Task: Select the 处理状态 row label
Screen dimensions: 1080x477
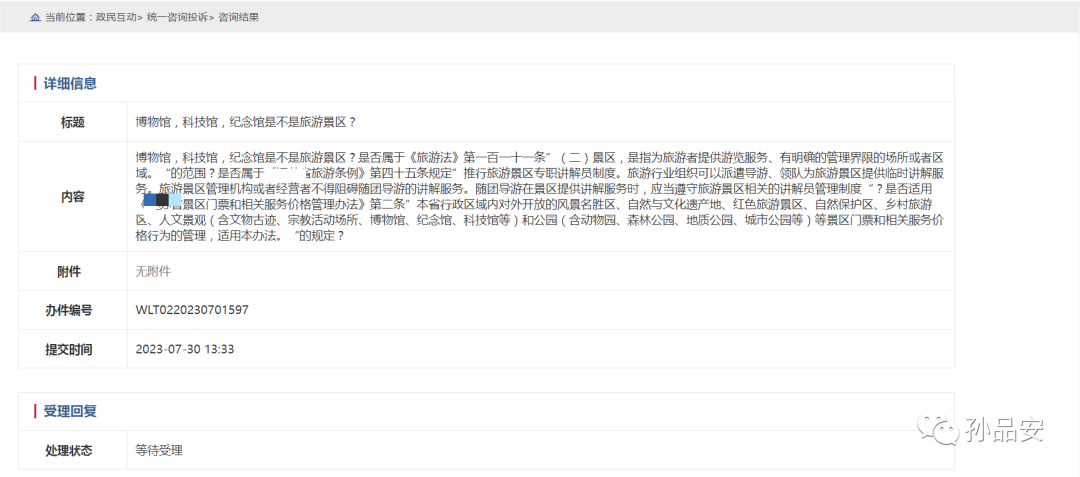Action: click(69, 450)
